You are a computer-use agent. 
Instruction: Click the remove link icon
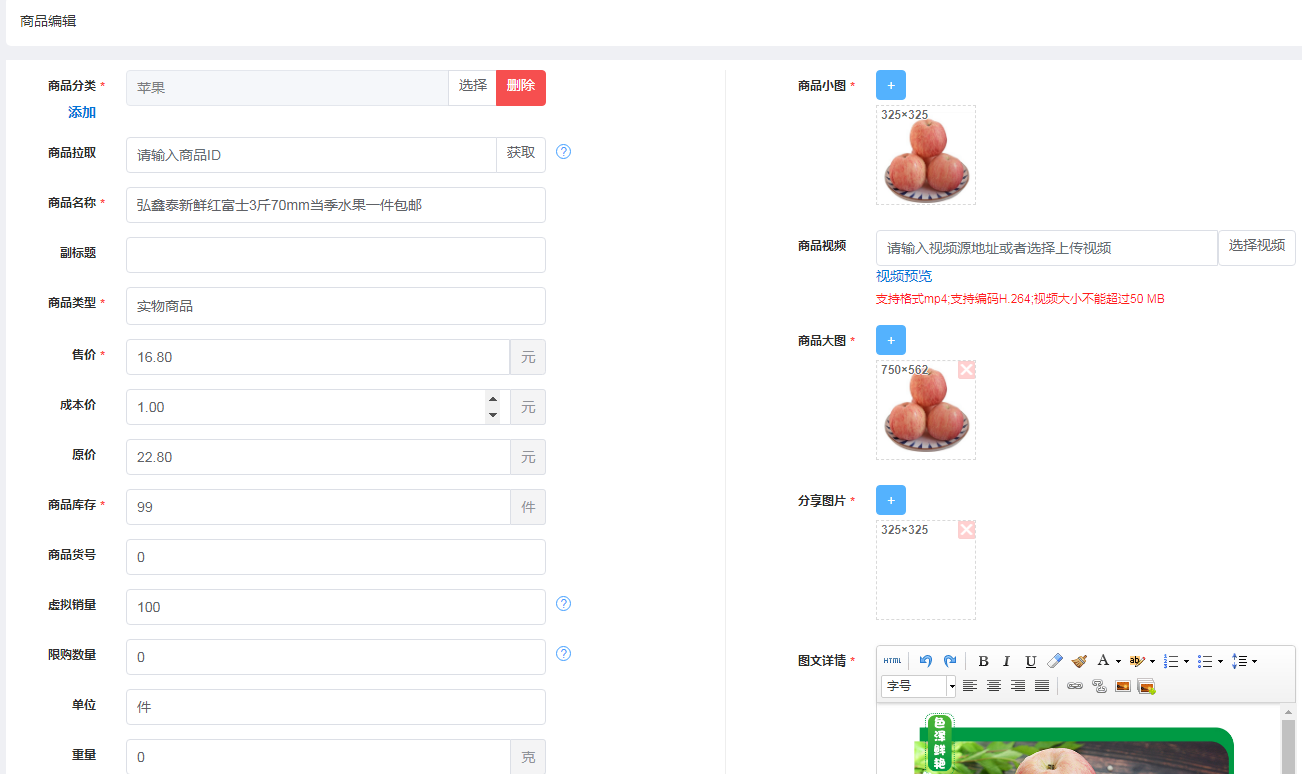coord(1099,686)
